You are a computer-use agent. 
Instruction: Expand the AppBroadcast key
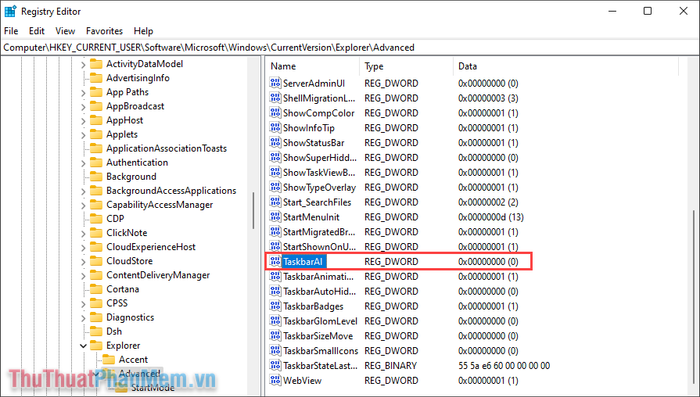83,106
